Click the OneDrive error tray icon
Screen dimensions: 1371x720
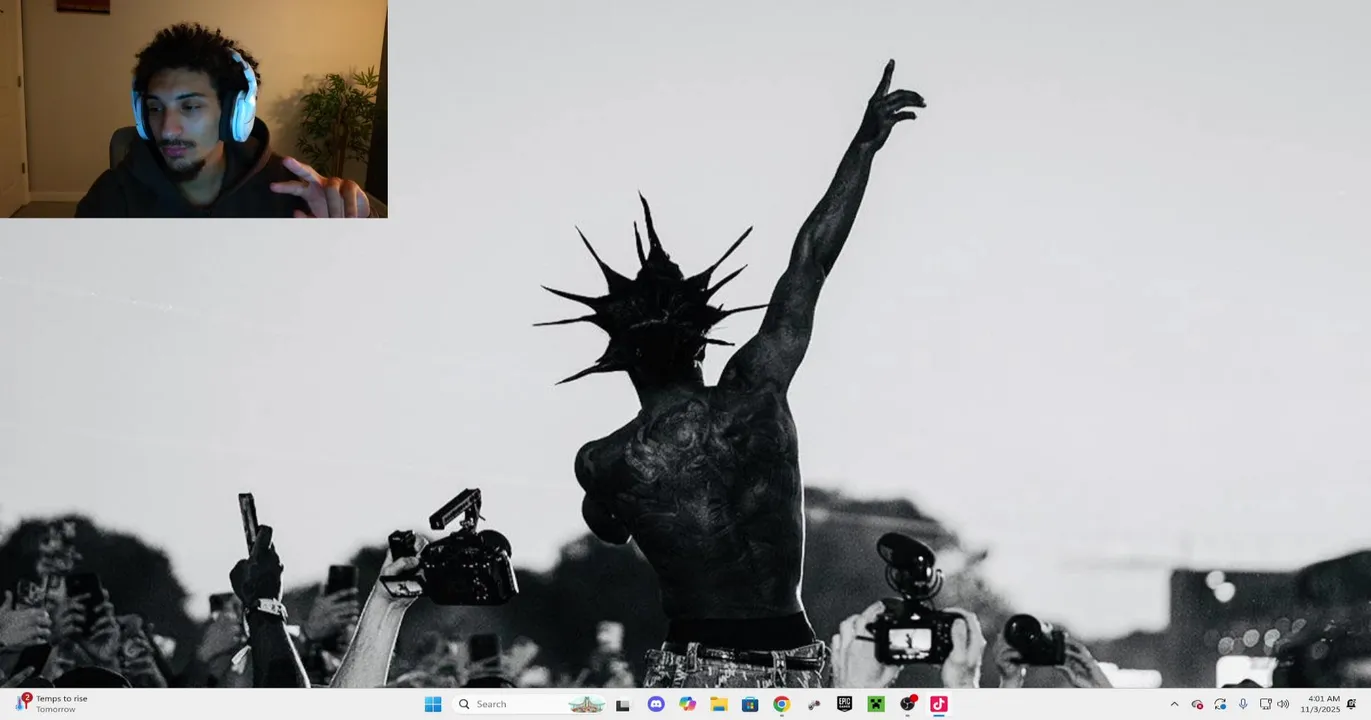pyautogui.click(x=1197, y=704)
